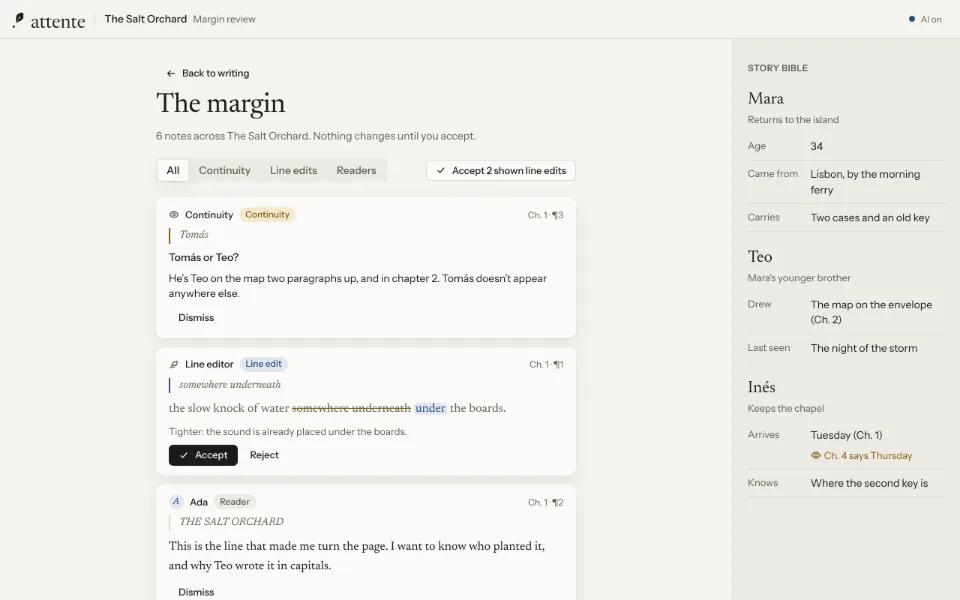Viewport: 960px width, 600px height.
Task: Click the Mara heading in Story Bible
Action: [765, 99]
